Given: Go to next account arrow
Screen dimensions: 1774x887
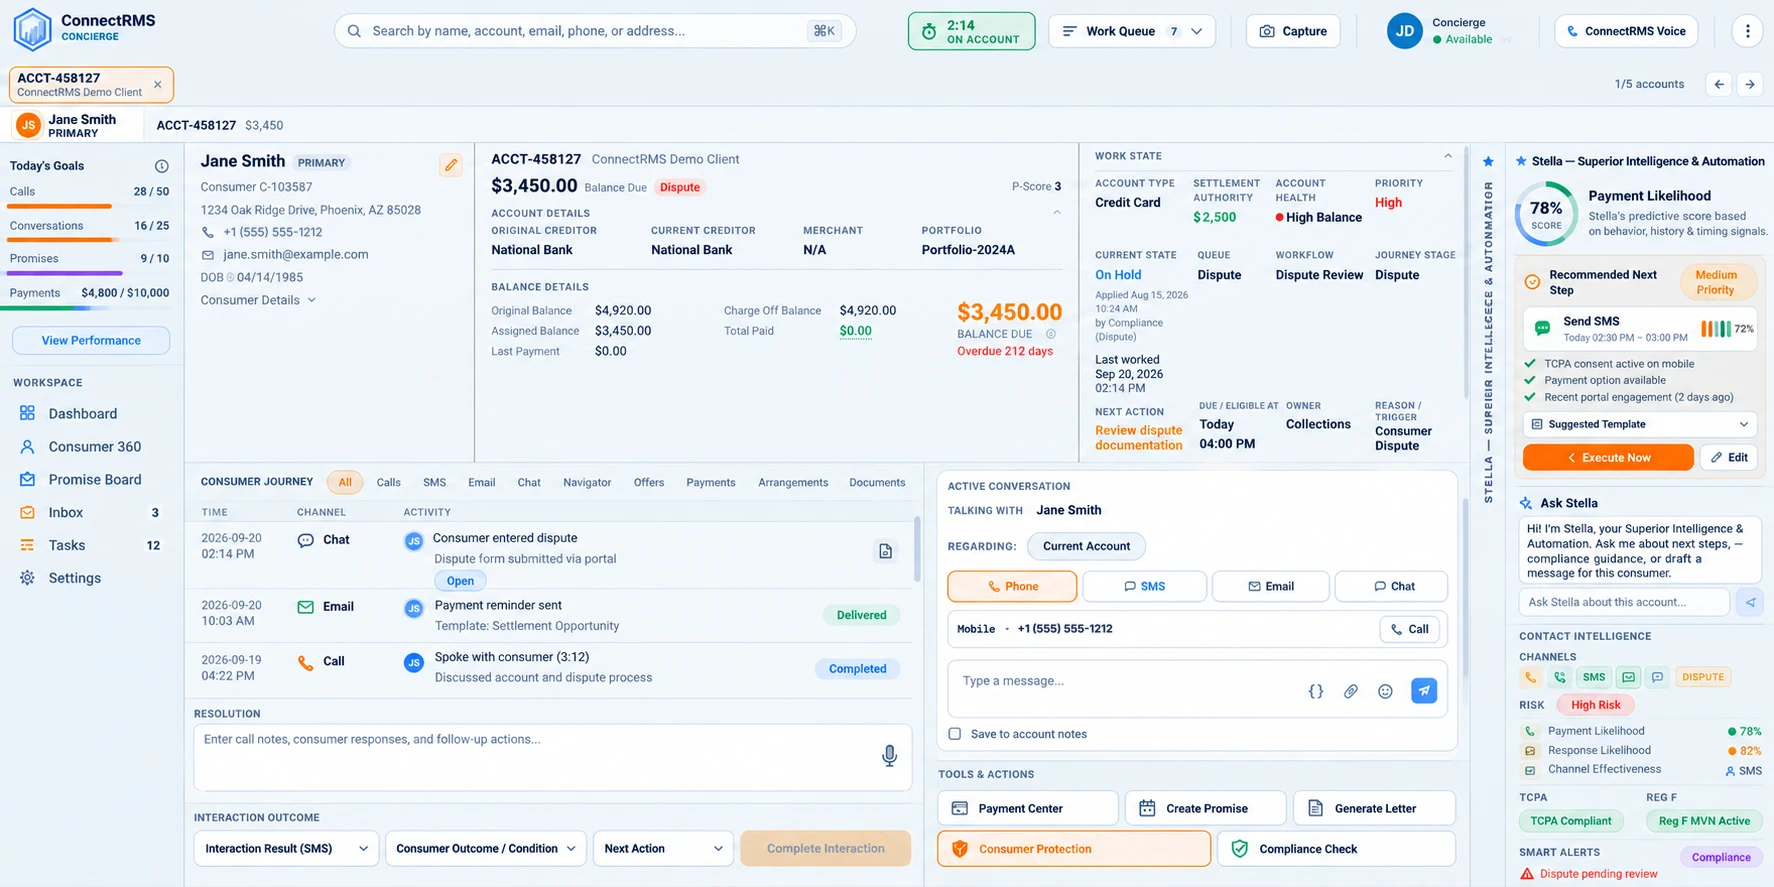Looking at the screenshot, I should pos(1750,84).
